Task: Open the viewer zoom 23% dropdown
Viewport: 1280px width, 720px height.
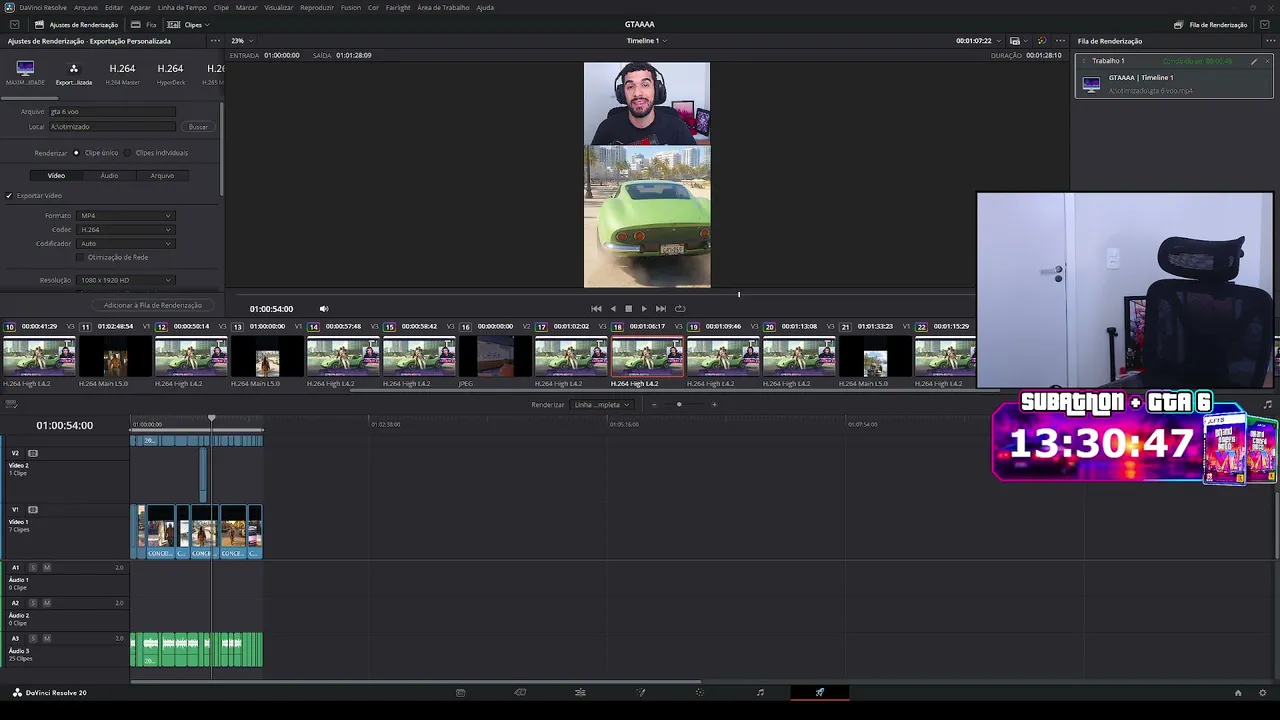Action: pos(242,41)
